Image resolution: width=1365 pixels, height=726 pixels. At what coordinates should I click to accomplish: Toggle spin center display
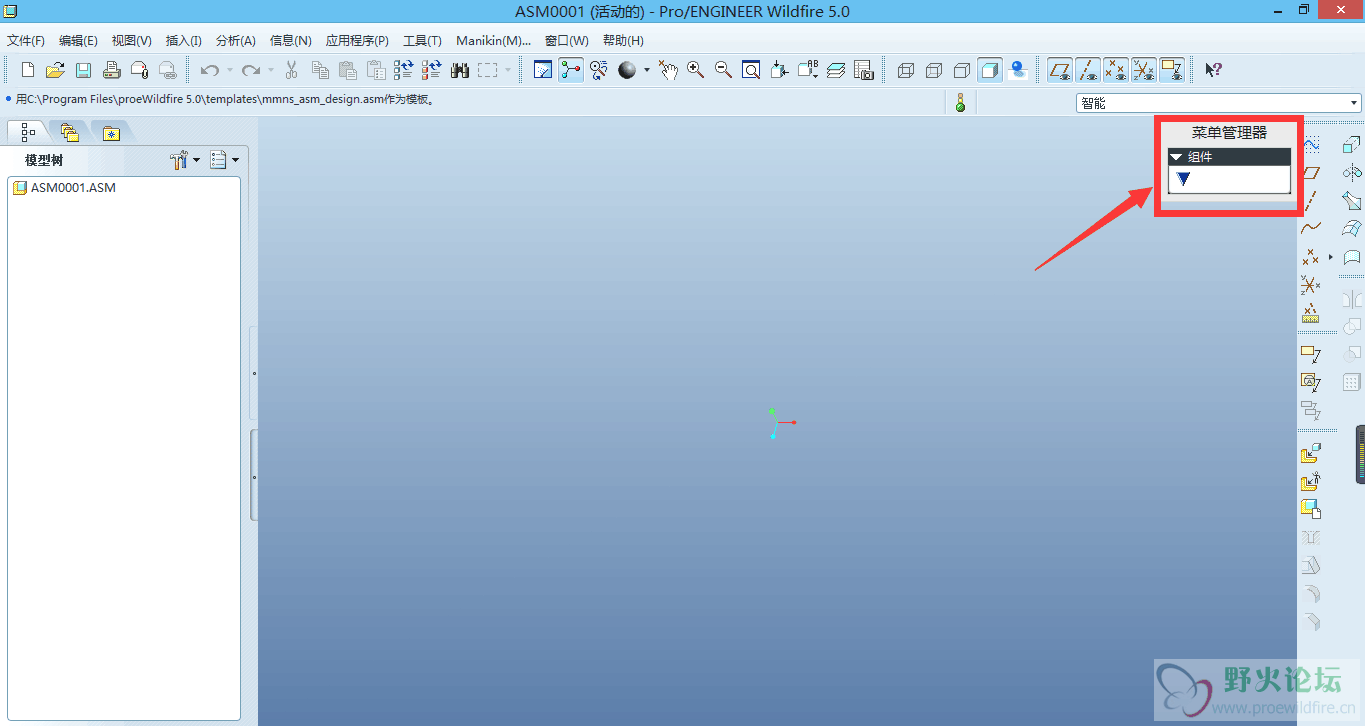click(571, 70)
